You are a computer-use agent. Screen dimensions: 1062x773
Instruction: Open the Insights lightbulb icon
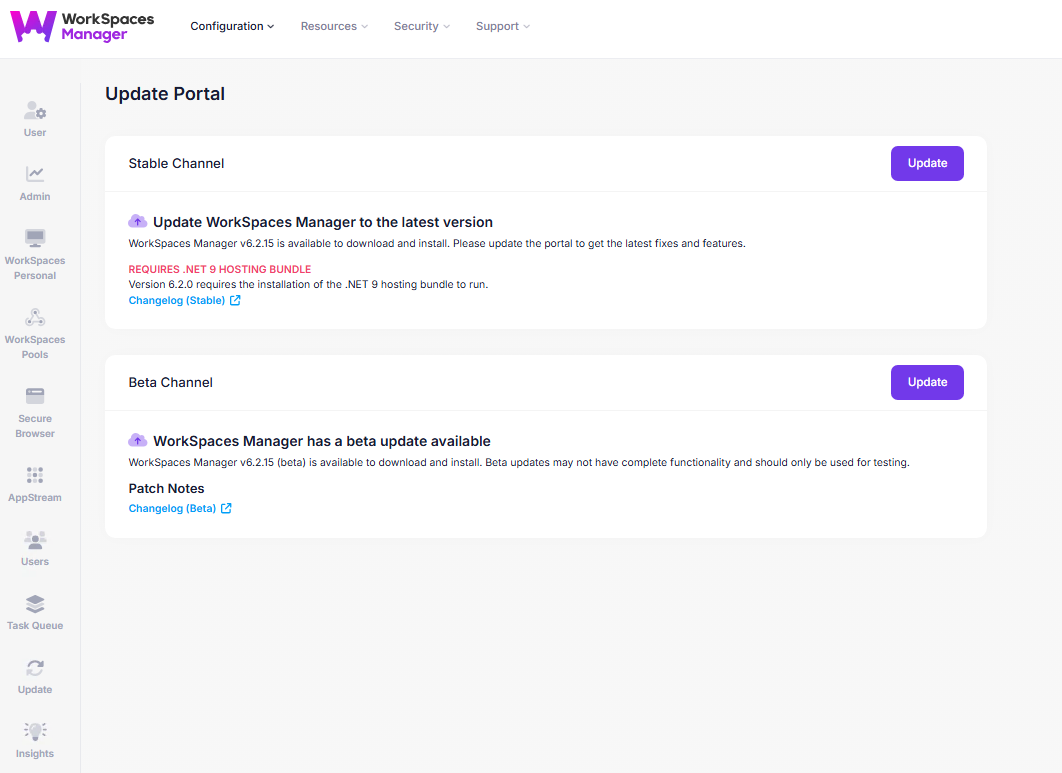[35, 733]
